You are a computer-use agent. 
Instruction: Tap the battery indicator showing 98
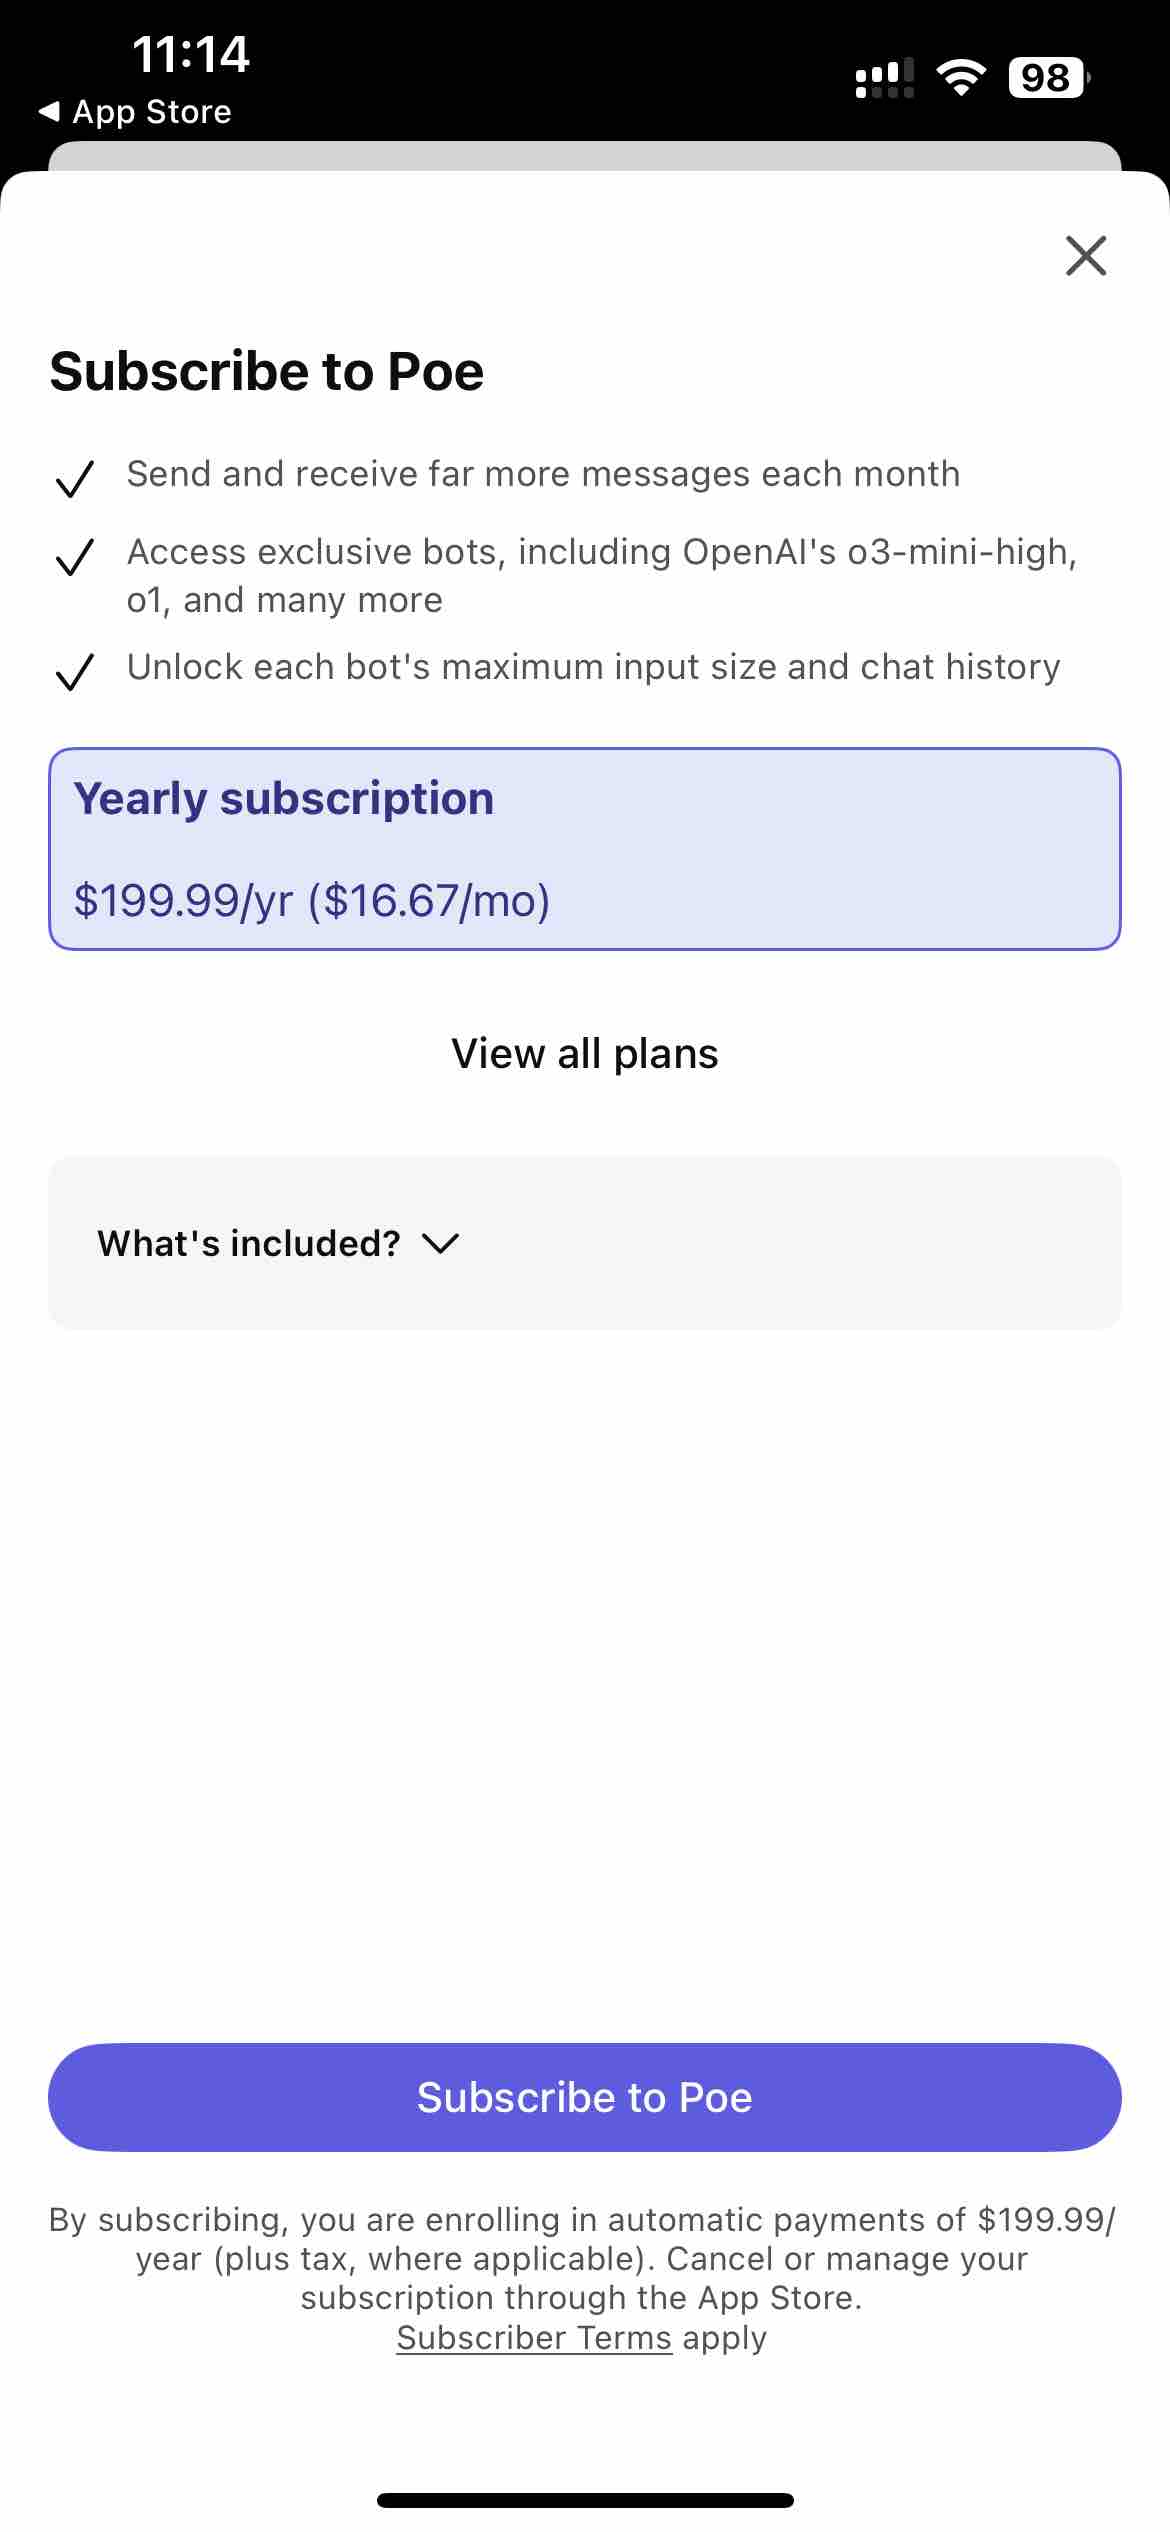tap(1049, 77)
